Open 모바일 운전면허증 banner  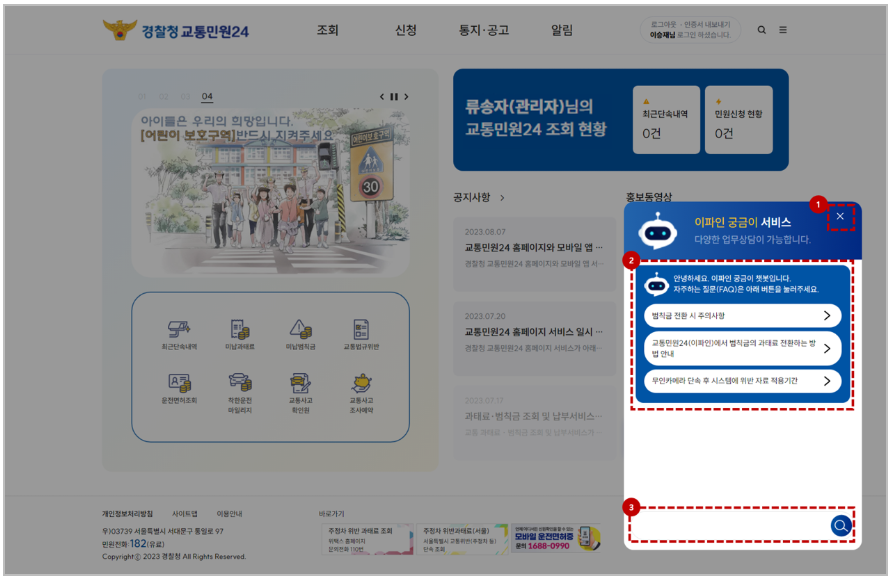click(x=556, y=539)
